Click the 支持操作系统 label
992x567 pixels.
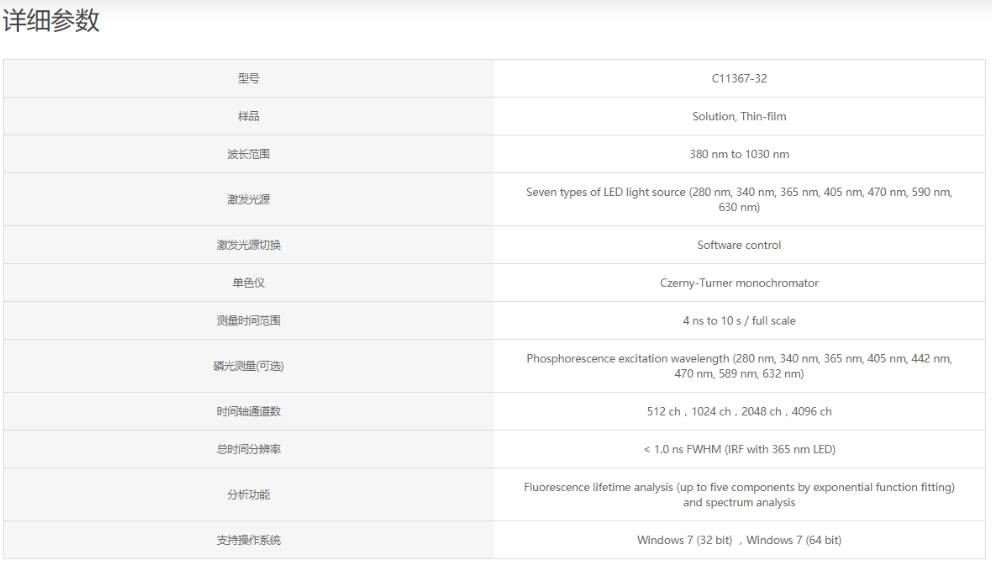tap(249, 540)
